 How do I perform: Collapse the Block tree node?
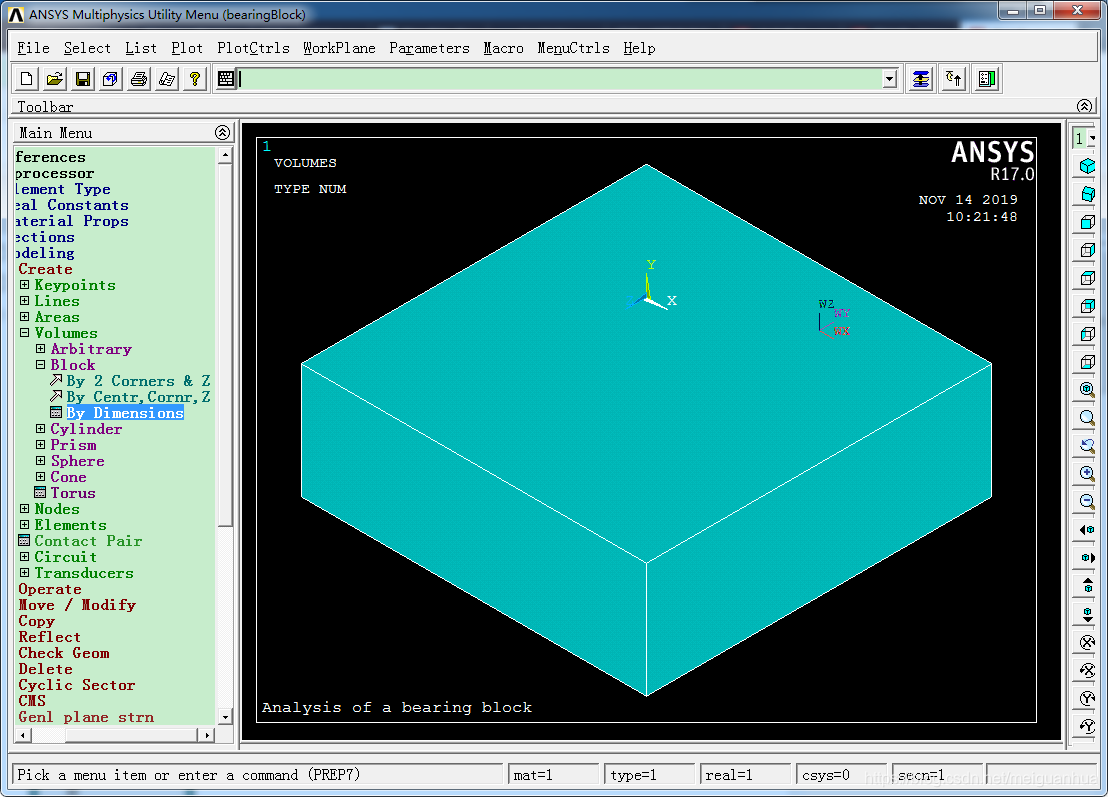tap(41, 365)
